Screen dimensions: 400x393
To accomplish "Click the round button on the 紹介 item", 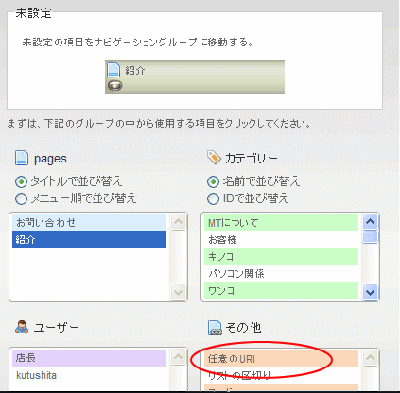I will click(115, 86).
